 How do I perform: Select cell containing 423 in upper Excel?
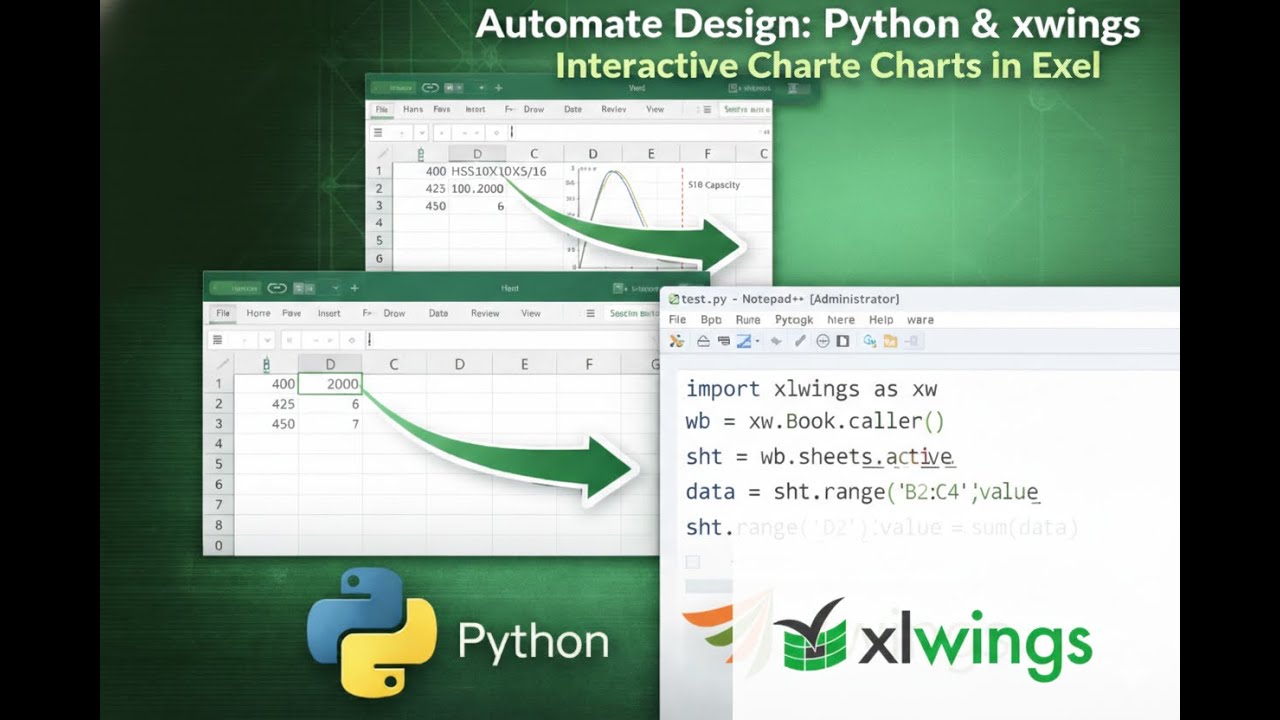[421, 188]
